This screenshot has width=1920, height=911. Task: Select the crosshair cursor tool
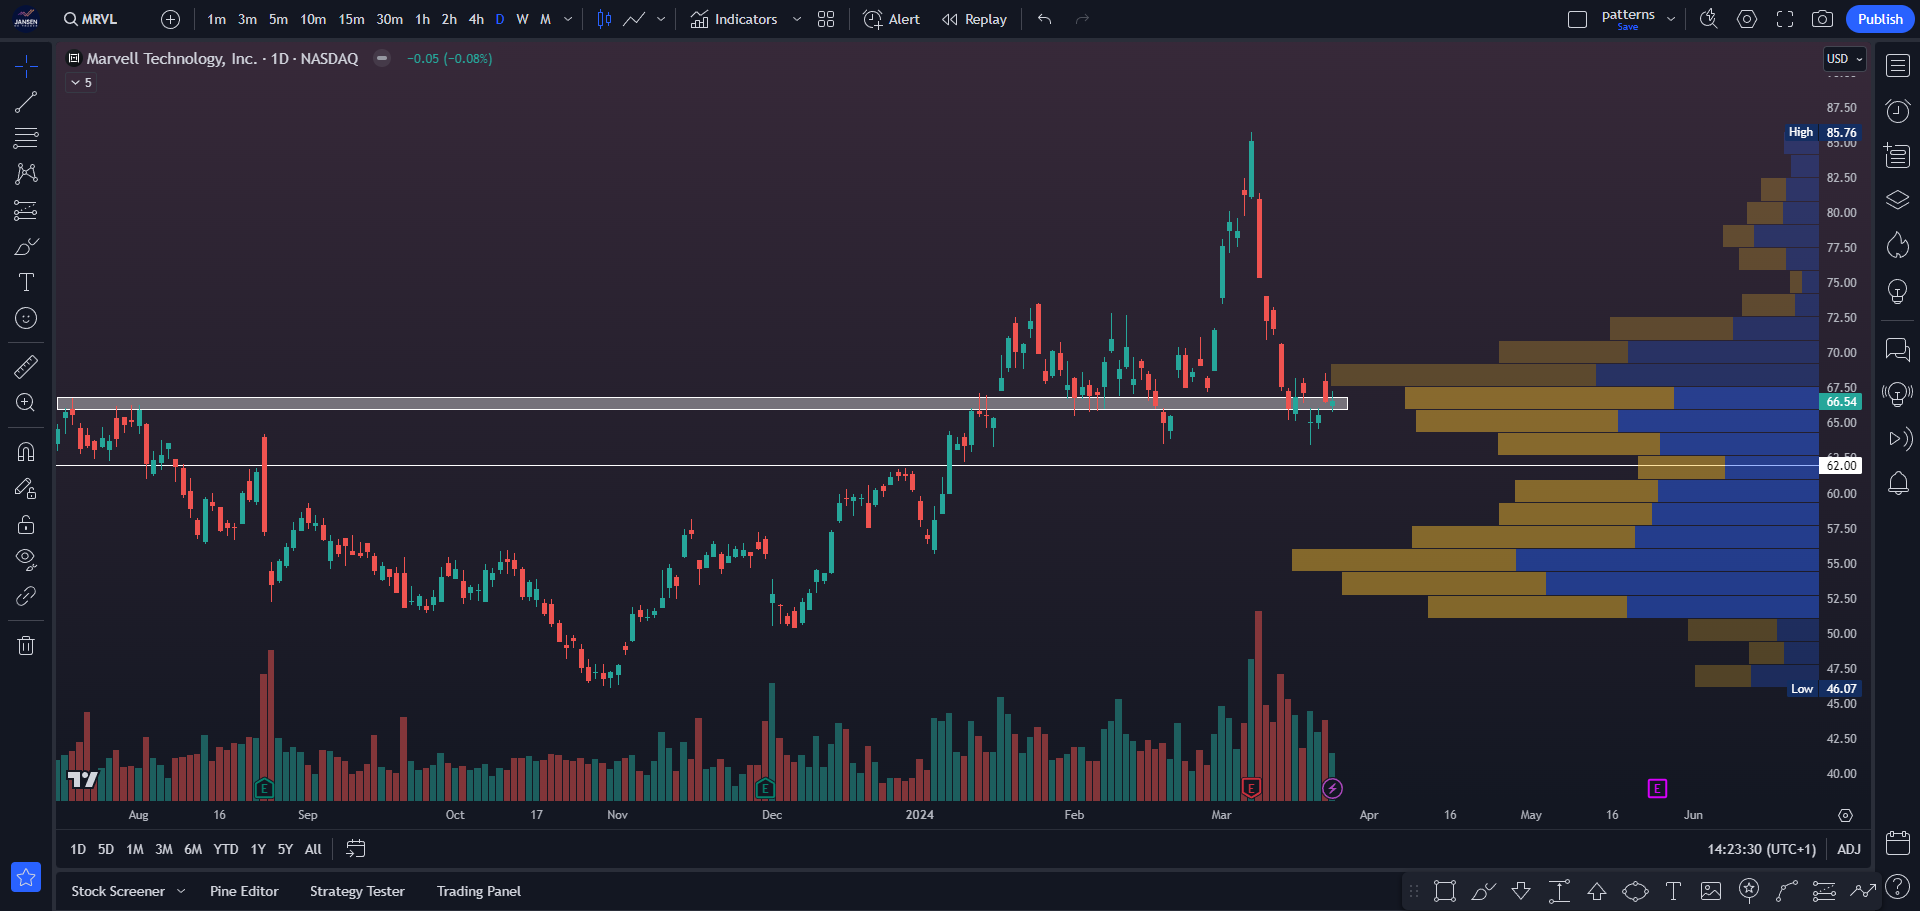tap(26, 66)
